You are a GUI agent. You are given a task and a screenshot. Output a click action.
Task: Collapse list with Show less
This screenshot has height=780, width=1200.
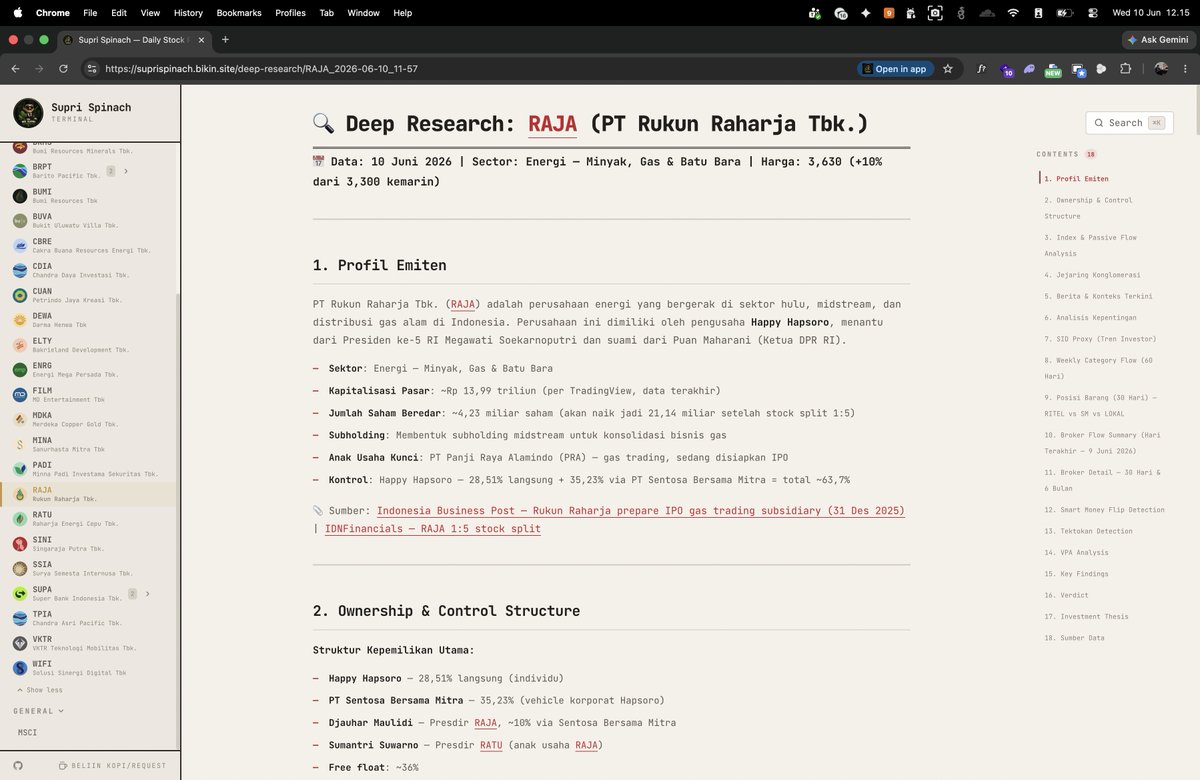(x=40, y=690)
